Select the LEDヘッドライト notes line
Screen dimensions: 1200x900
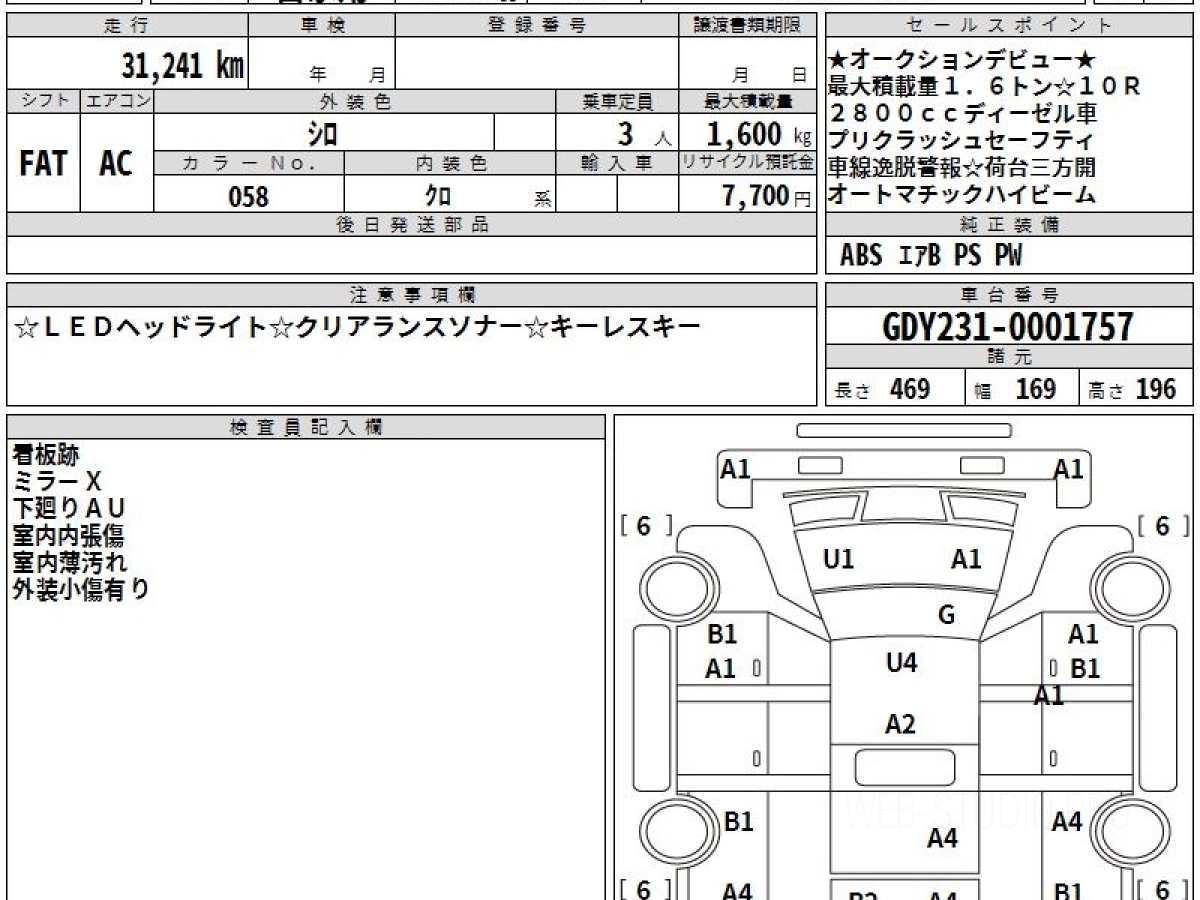358,326
